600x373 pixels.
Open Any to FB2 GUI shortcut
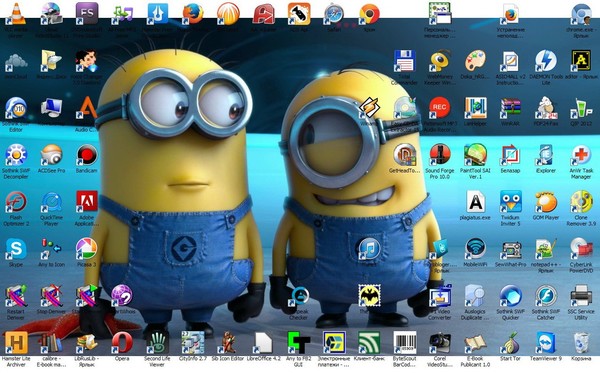(298, 343)
